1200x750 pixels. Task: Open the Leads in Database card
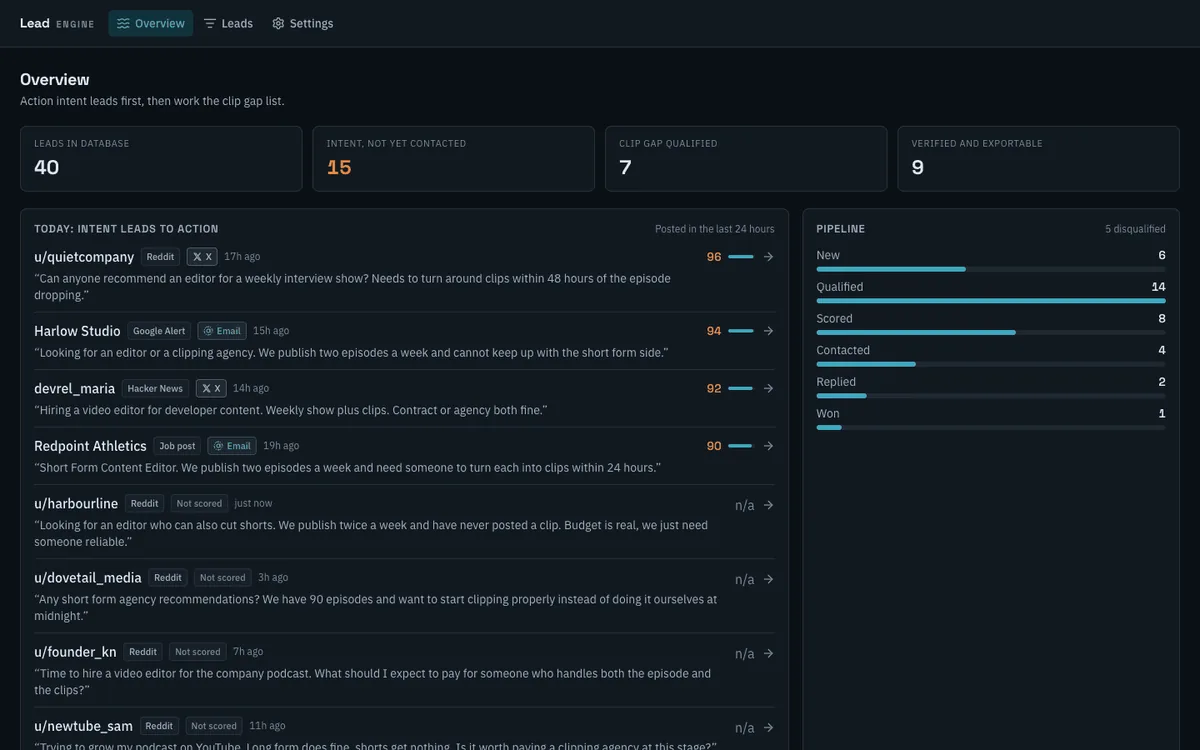coord(161,159)
